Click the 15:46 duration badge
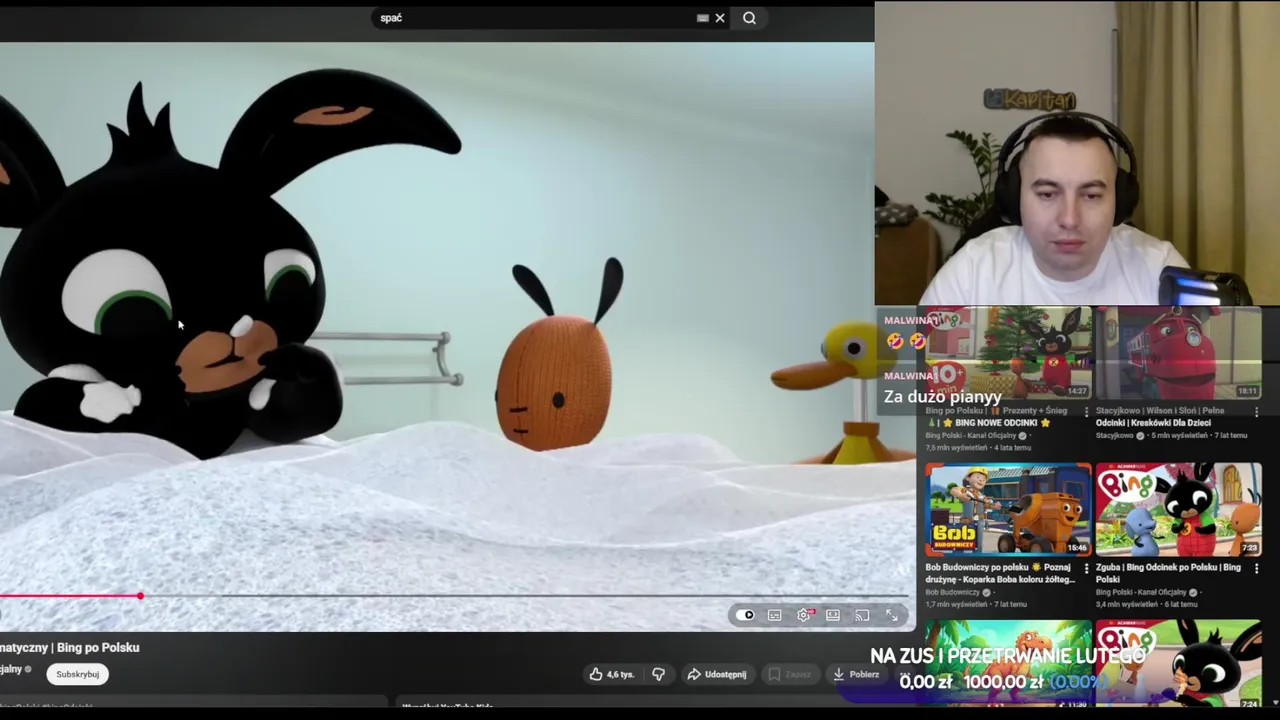Viewport: 1280px width, 720px height. 1077,548
